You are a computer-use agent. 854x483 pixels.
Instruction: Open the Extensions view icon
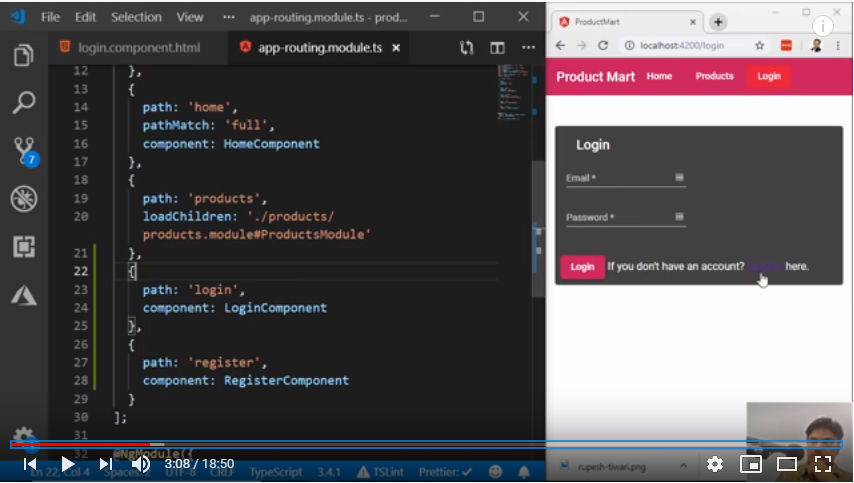coord(24,246)
